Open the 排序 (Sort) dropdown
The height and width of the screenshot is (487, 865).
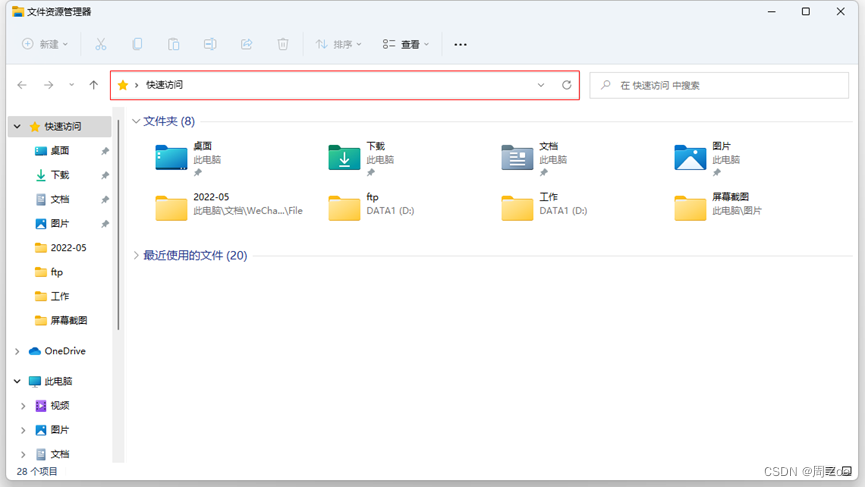338,44
